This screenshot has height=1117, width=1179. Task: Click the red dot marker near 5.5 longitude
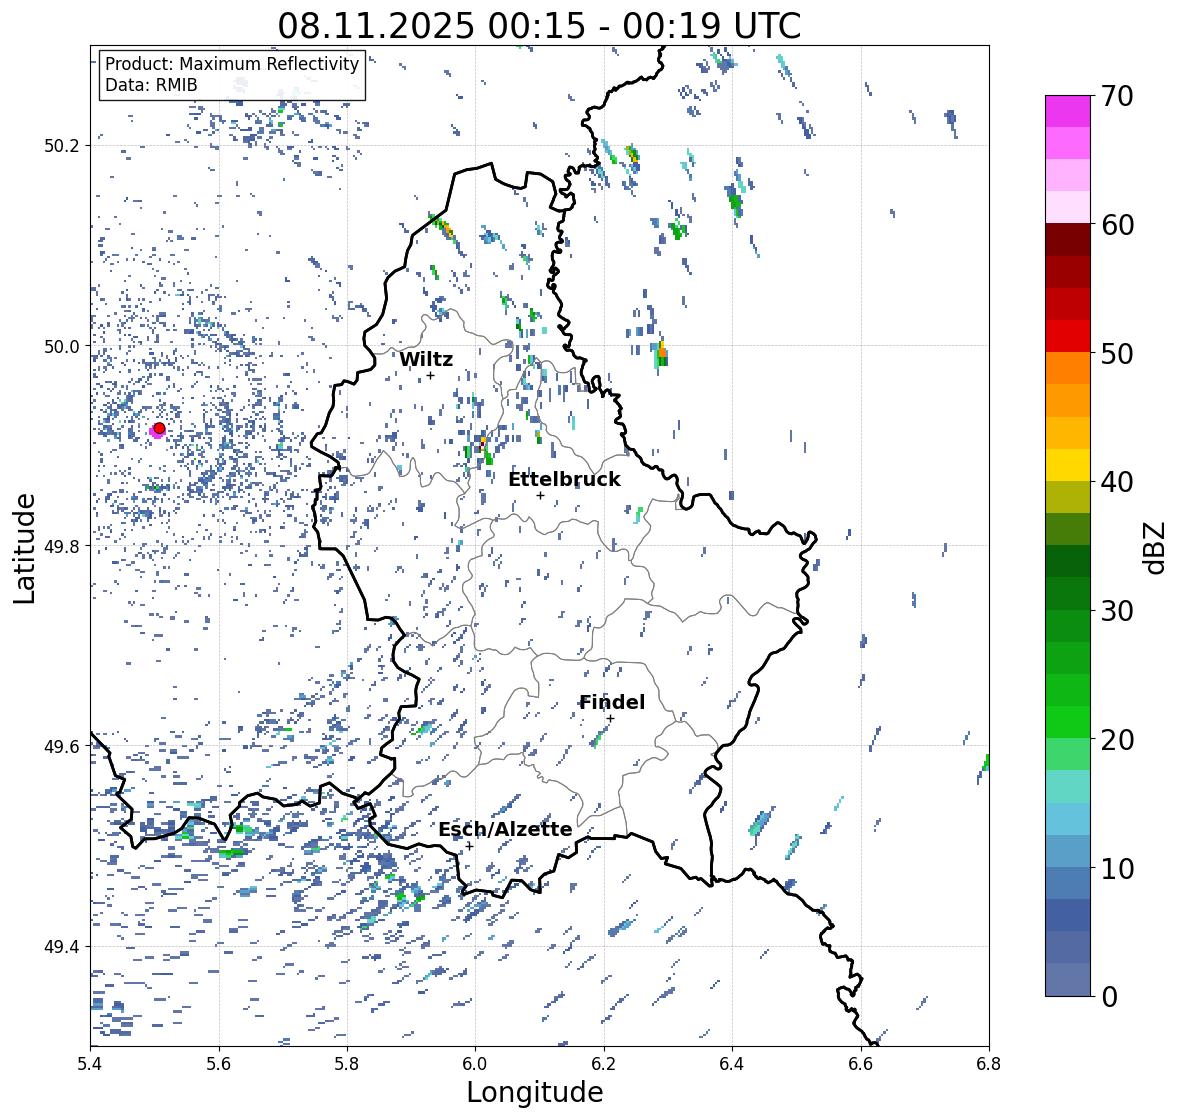[x=159, y=428]
